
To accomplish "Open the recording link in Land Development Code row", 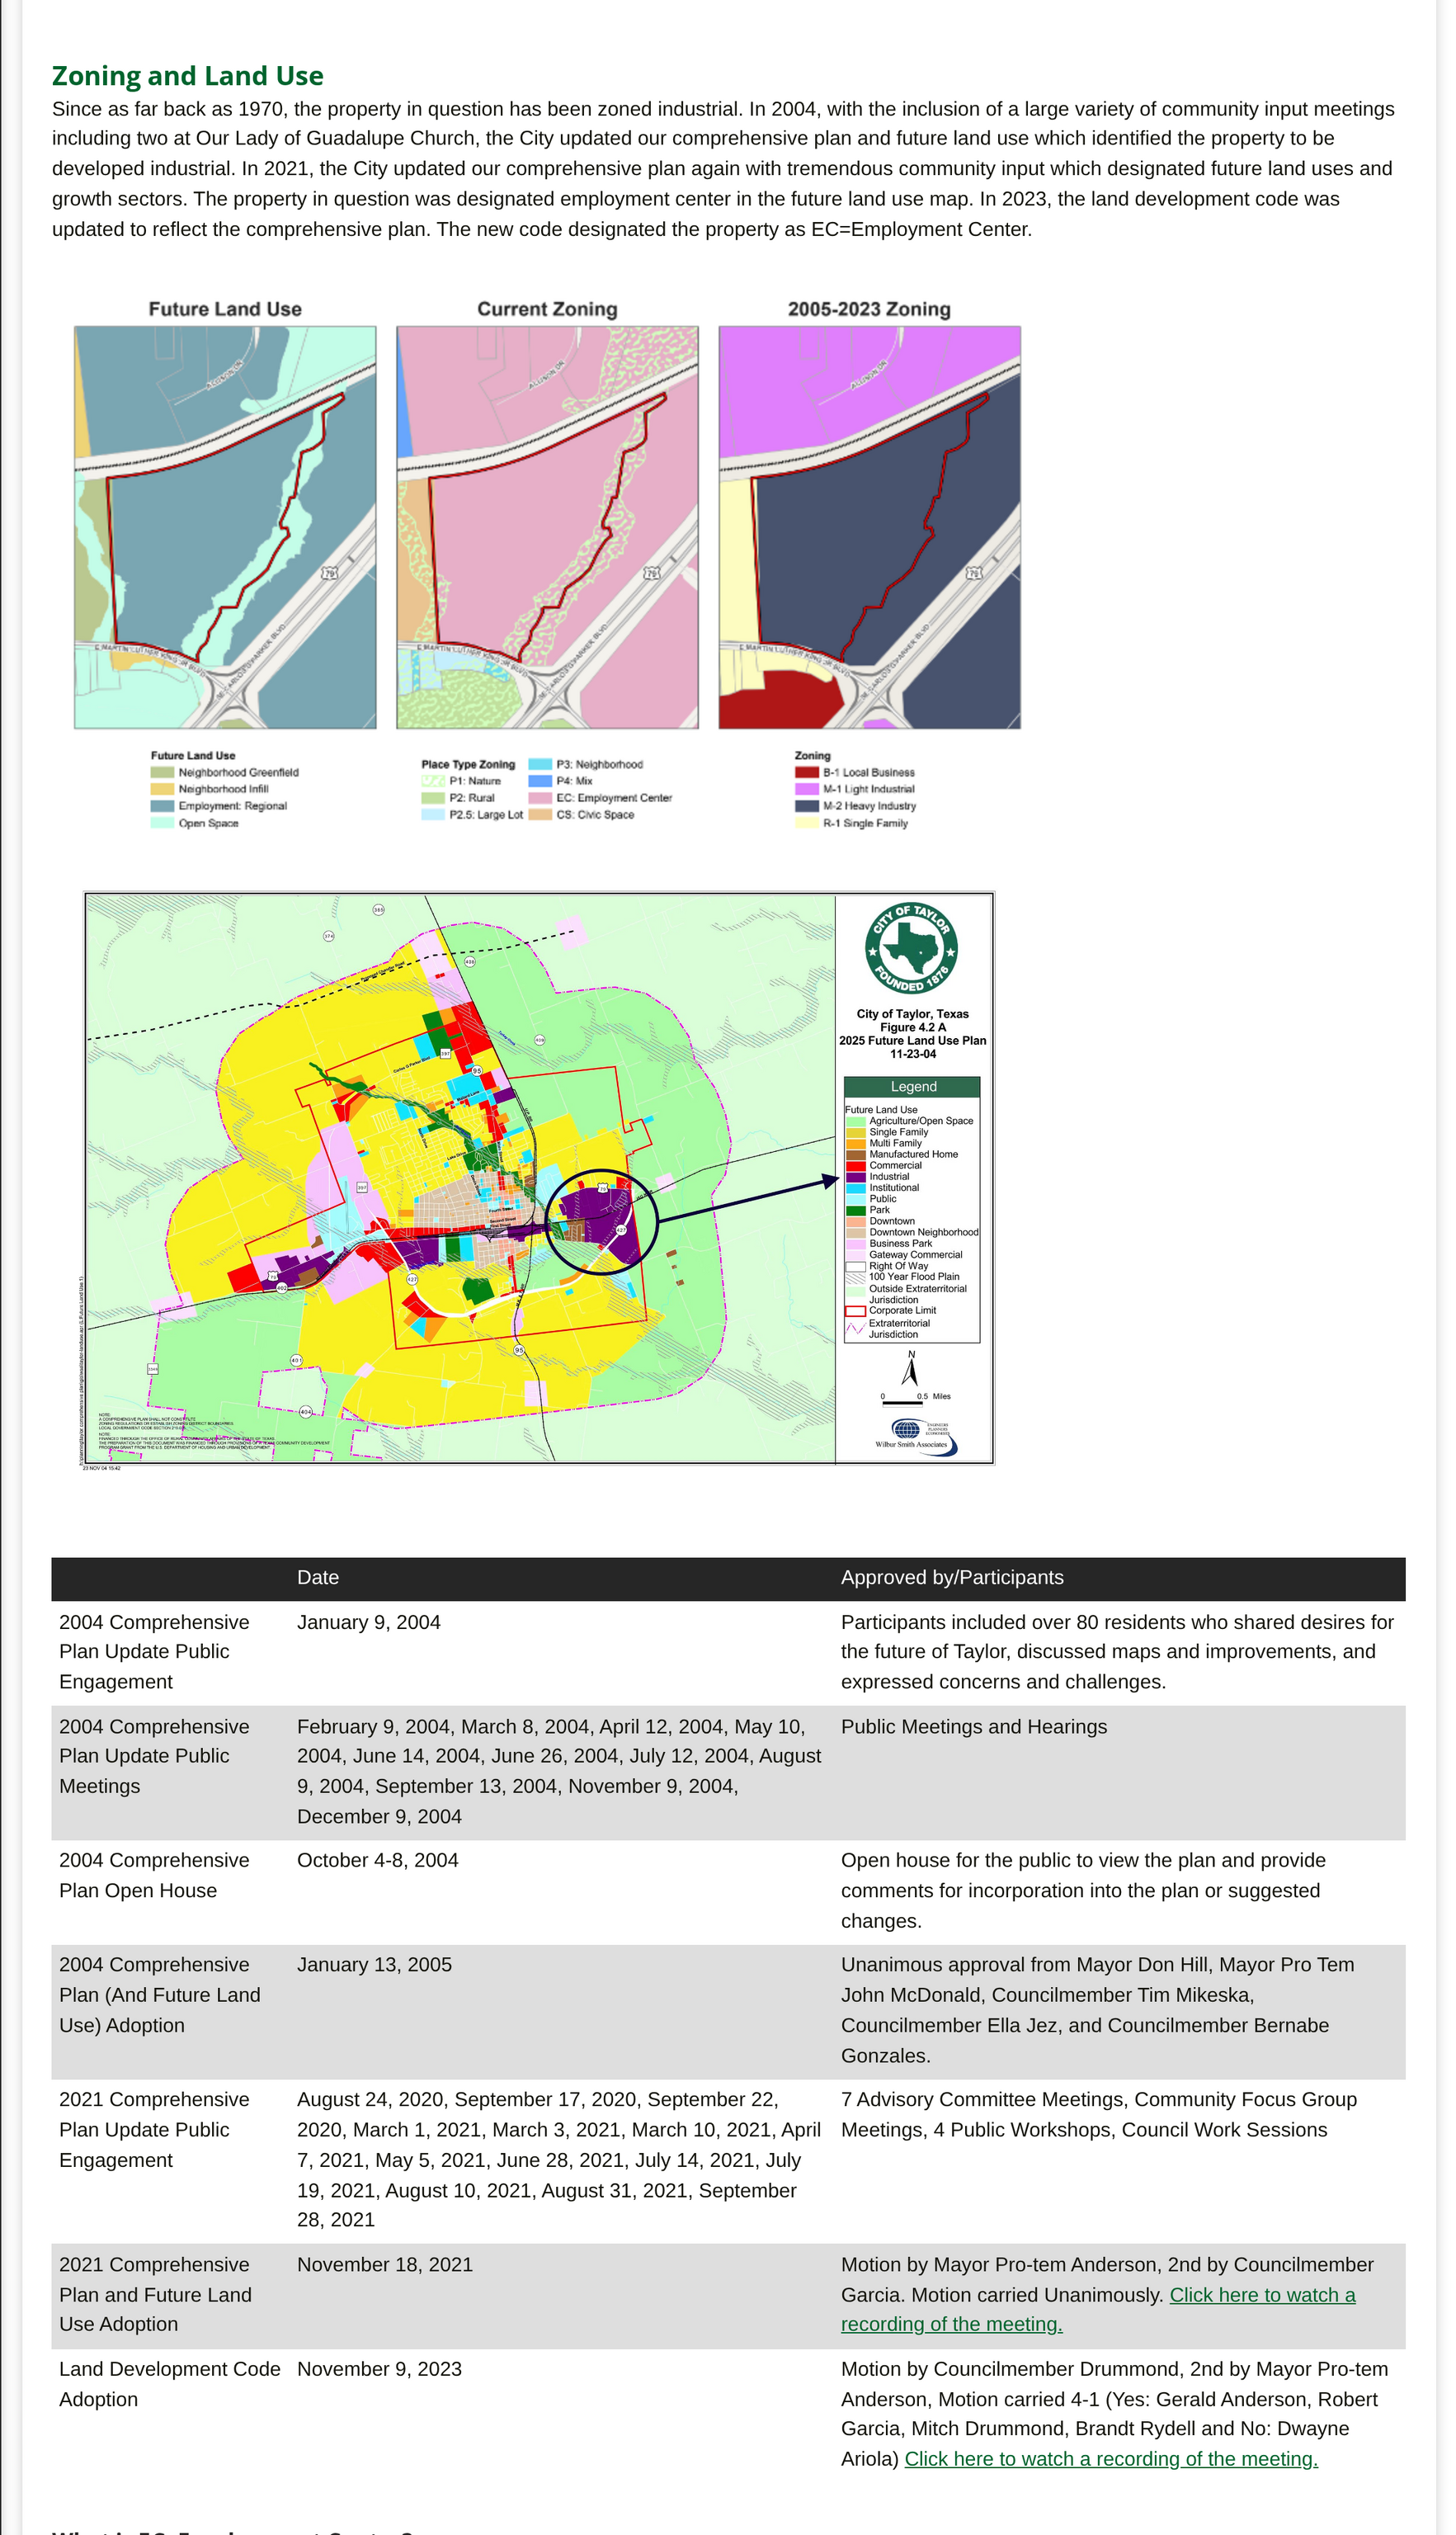I will pyautogui.click(x=1111, y=2459).
